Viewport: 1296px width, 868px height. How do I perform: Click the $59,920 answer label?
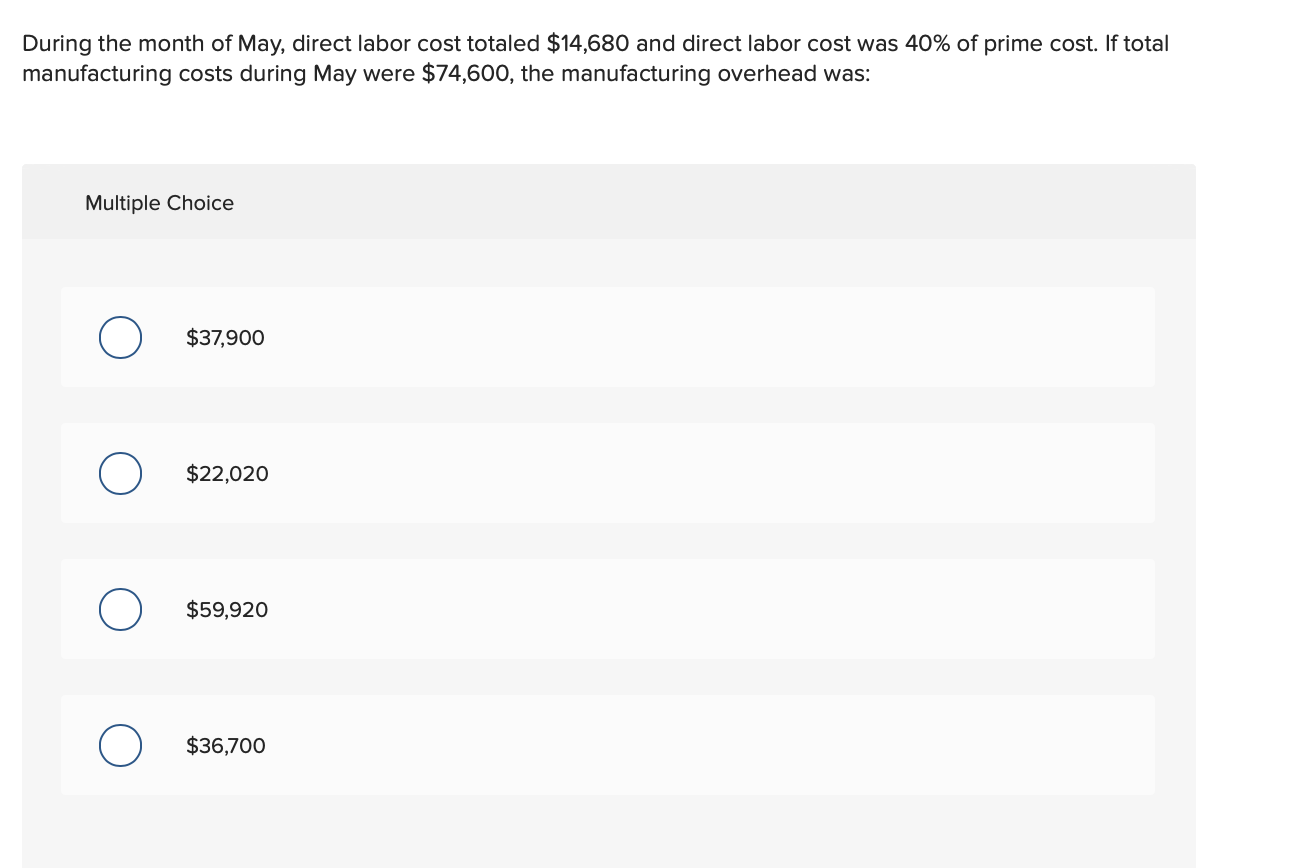pos(227,609)
